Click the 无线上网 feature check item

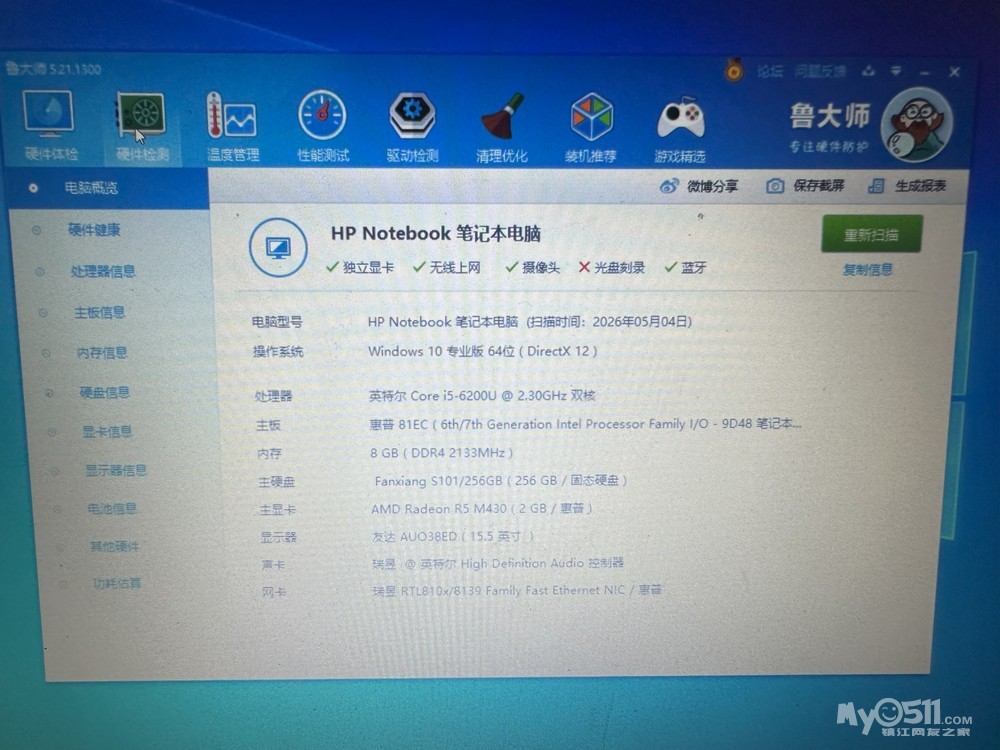(x=446, y=267)
